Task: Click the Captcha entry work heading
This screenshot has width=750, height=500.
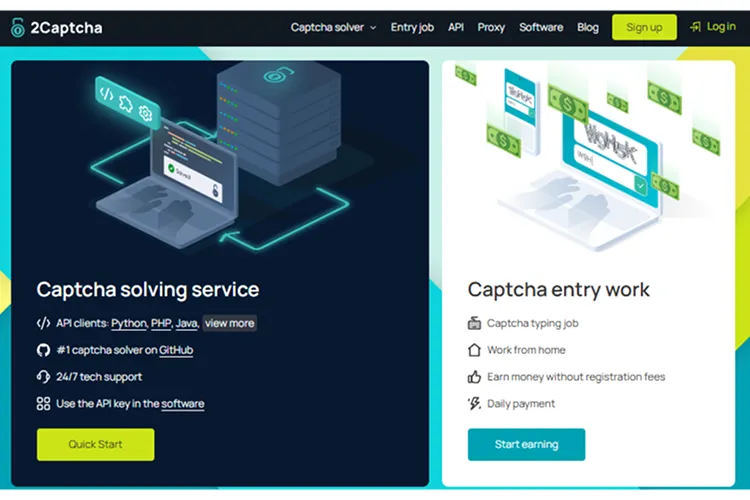Action: click(x=559, y=289)
